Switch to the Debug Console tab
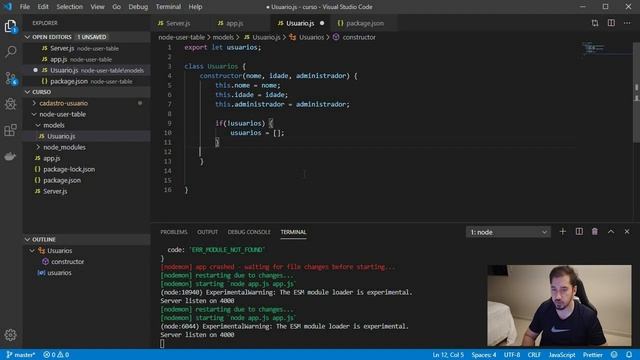Image resolution: width=640 pixels, height=360 pixels. [249, 232]
